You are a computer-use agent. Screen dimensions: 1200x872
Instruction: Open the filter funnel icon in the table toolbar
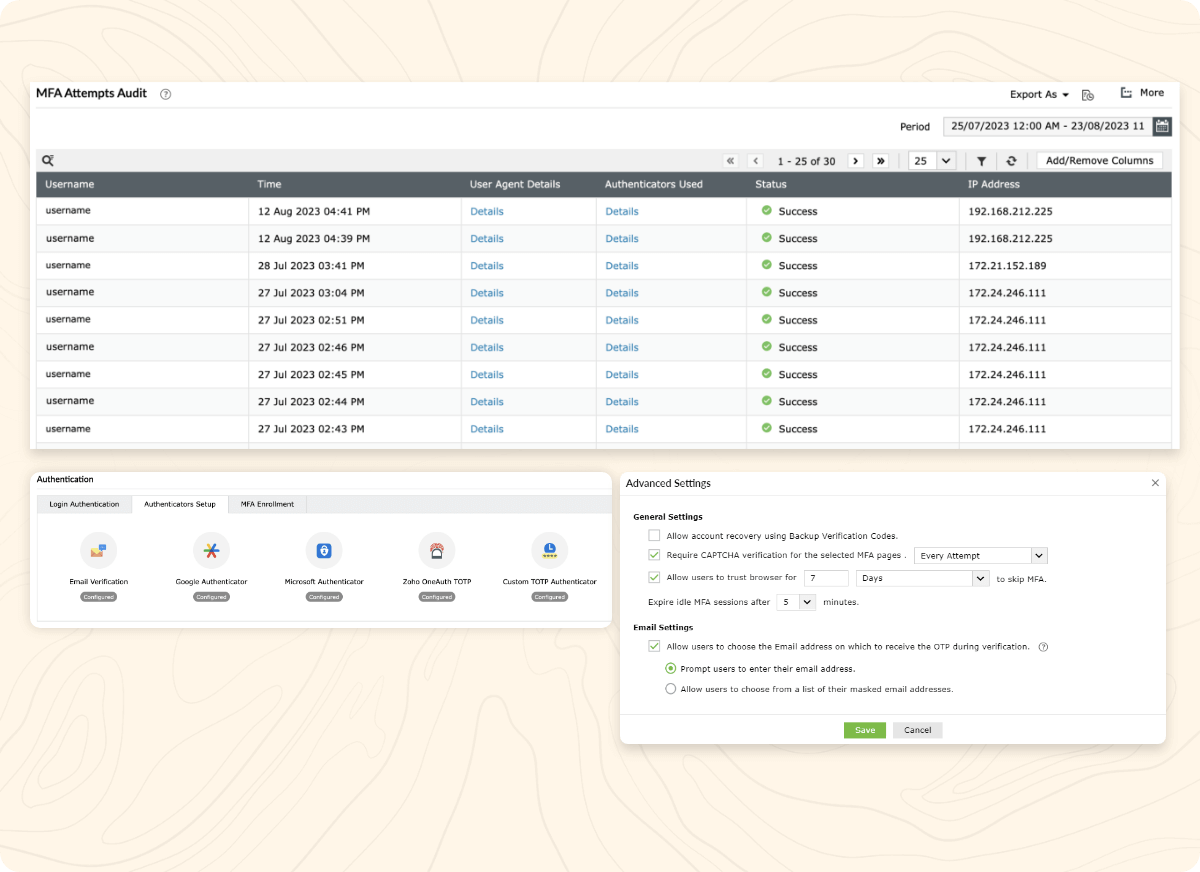981,160
